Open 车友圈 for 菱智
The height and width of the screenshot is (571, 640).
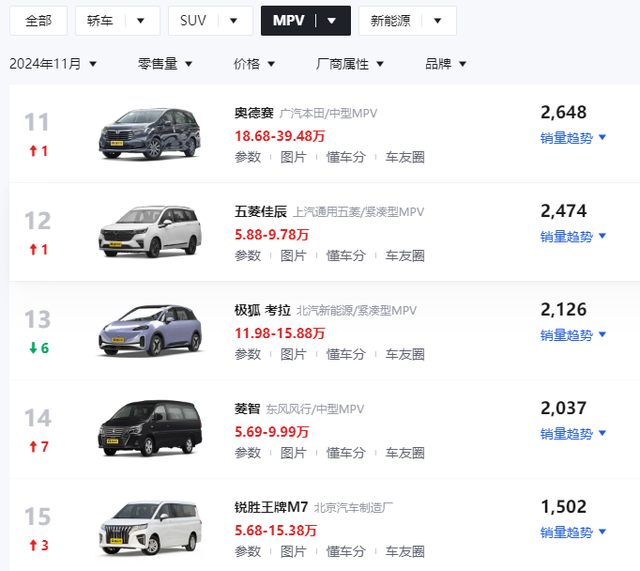coord(405,453)
